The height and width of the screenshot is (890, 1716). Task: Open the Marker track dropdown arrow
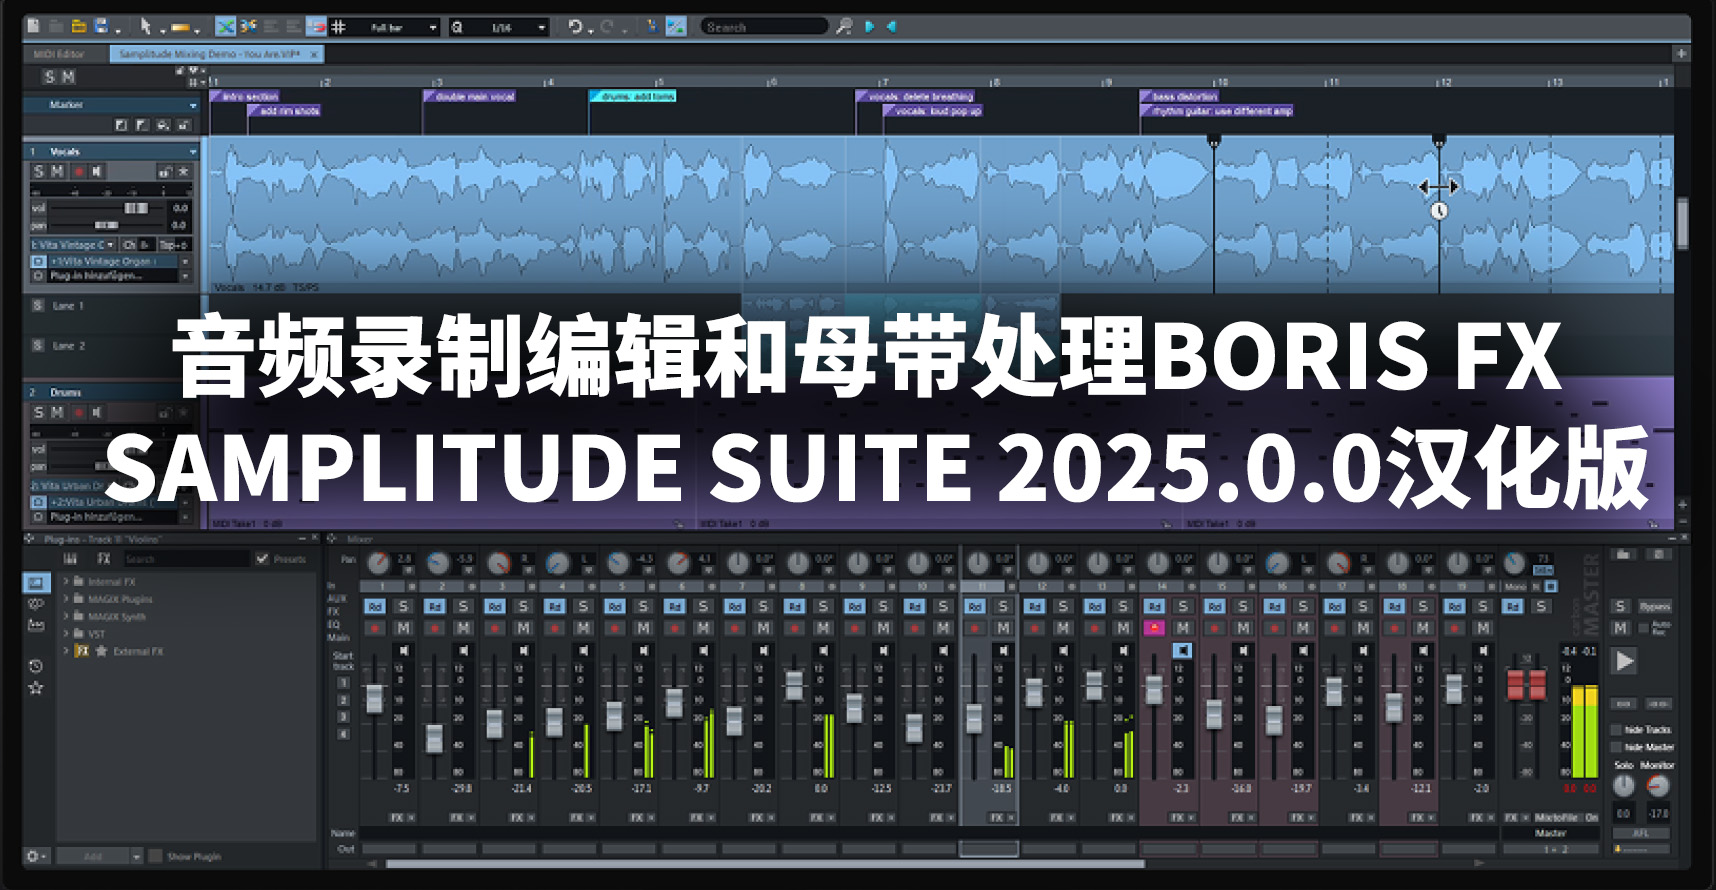click(193, 105)
